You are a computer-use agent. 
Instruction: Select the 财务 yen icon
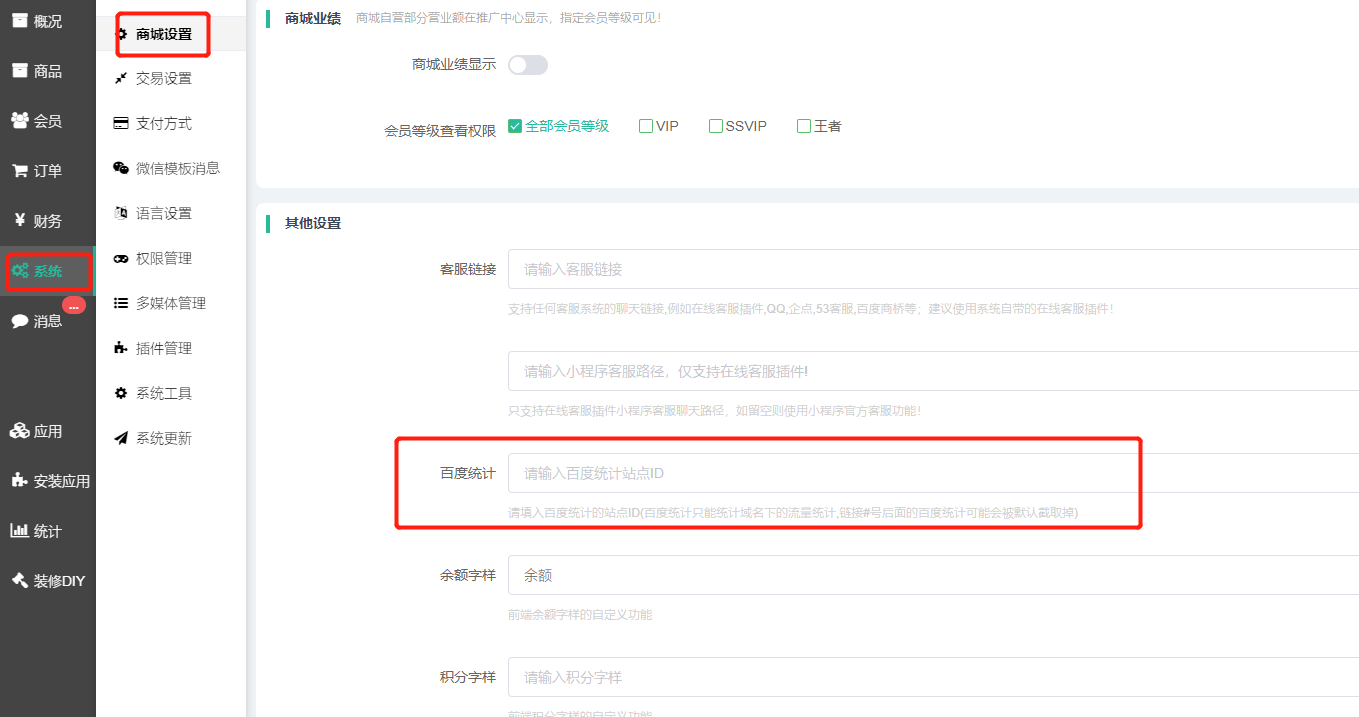19,221
